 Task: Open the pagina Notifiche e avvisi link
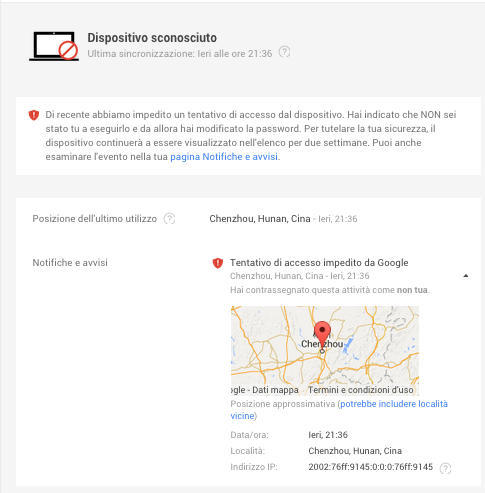click(224, 157)
